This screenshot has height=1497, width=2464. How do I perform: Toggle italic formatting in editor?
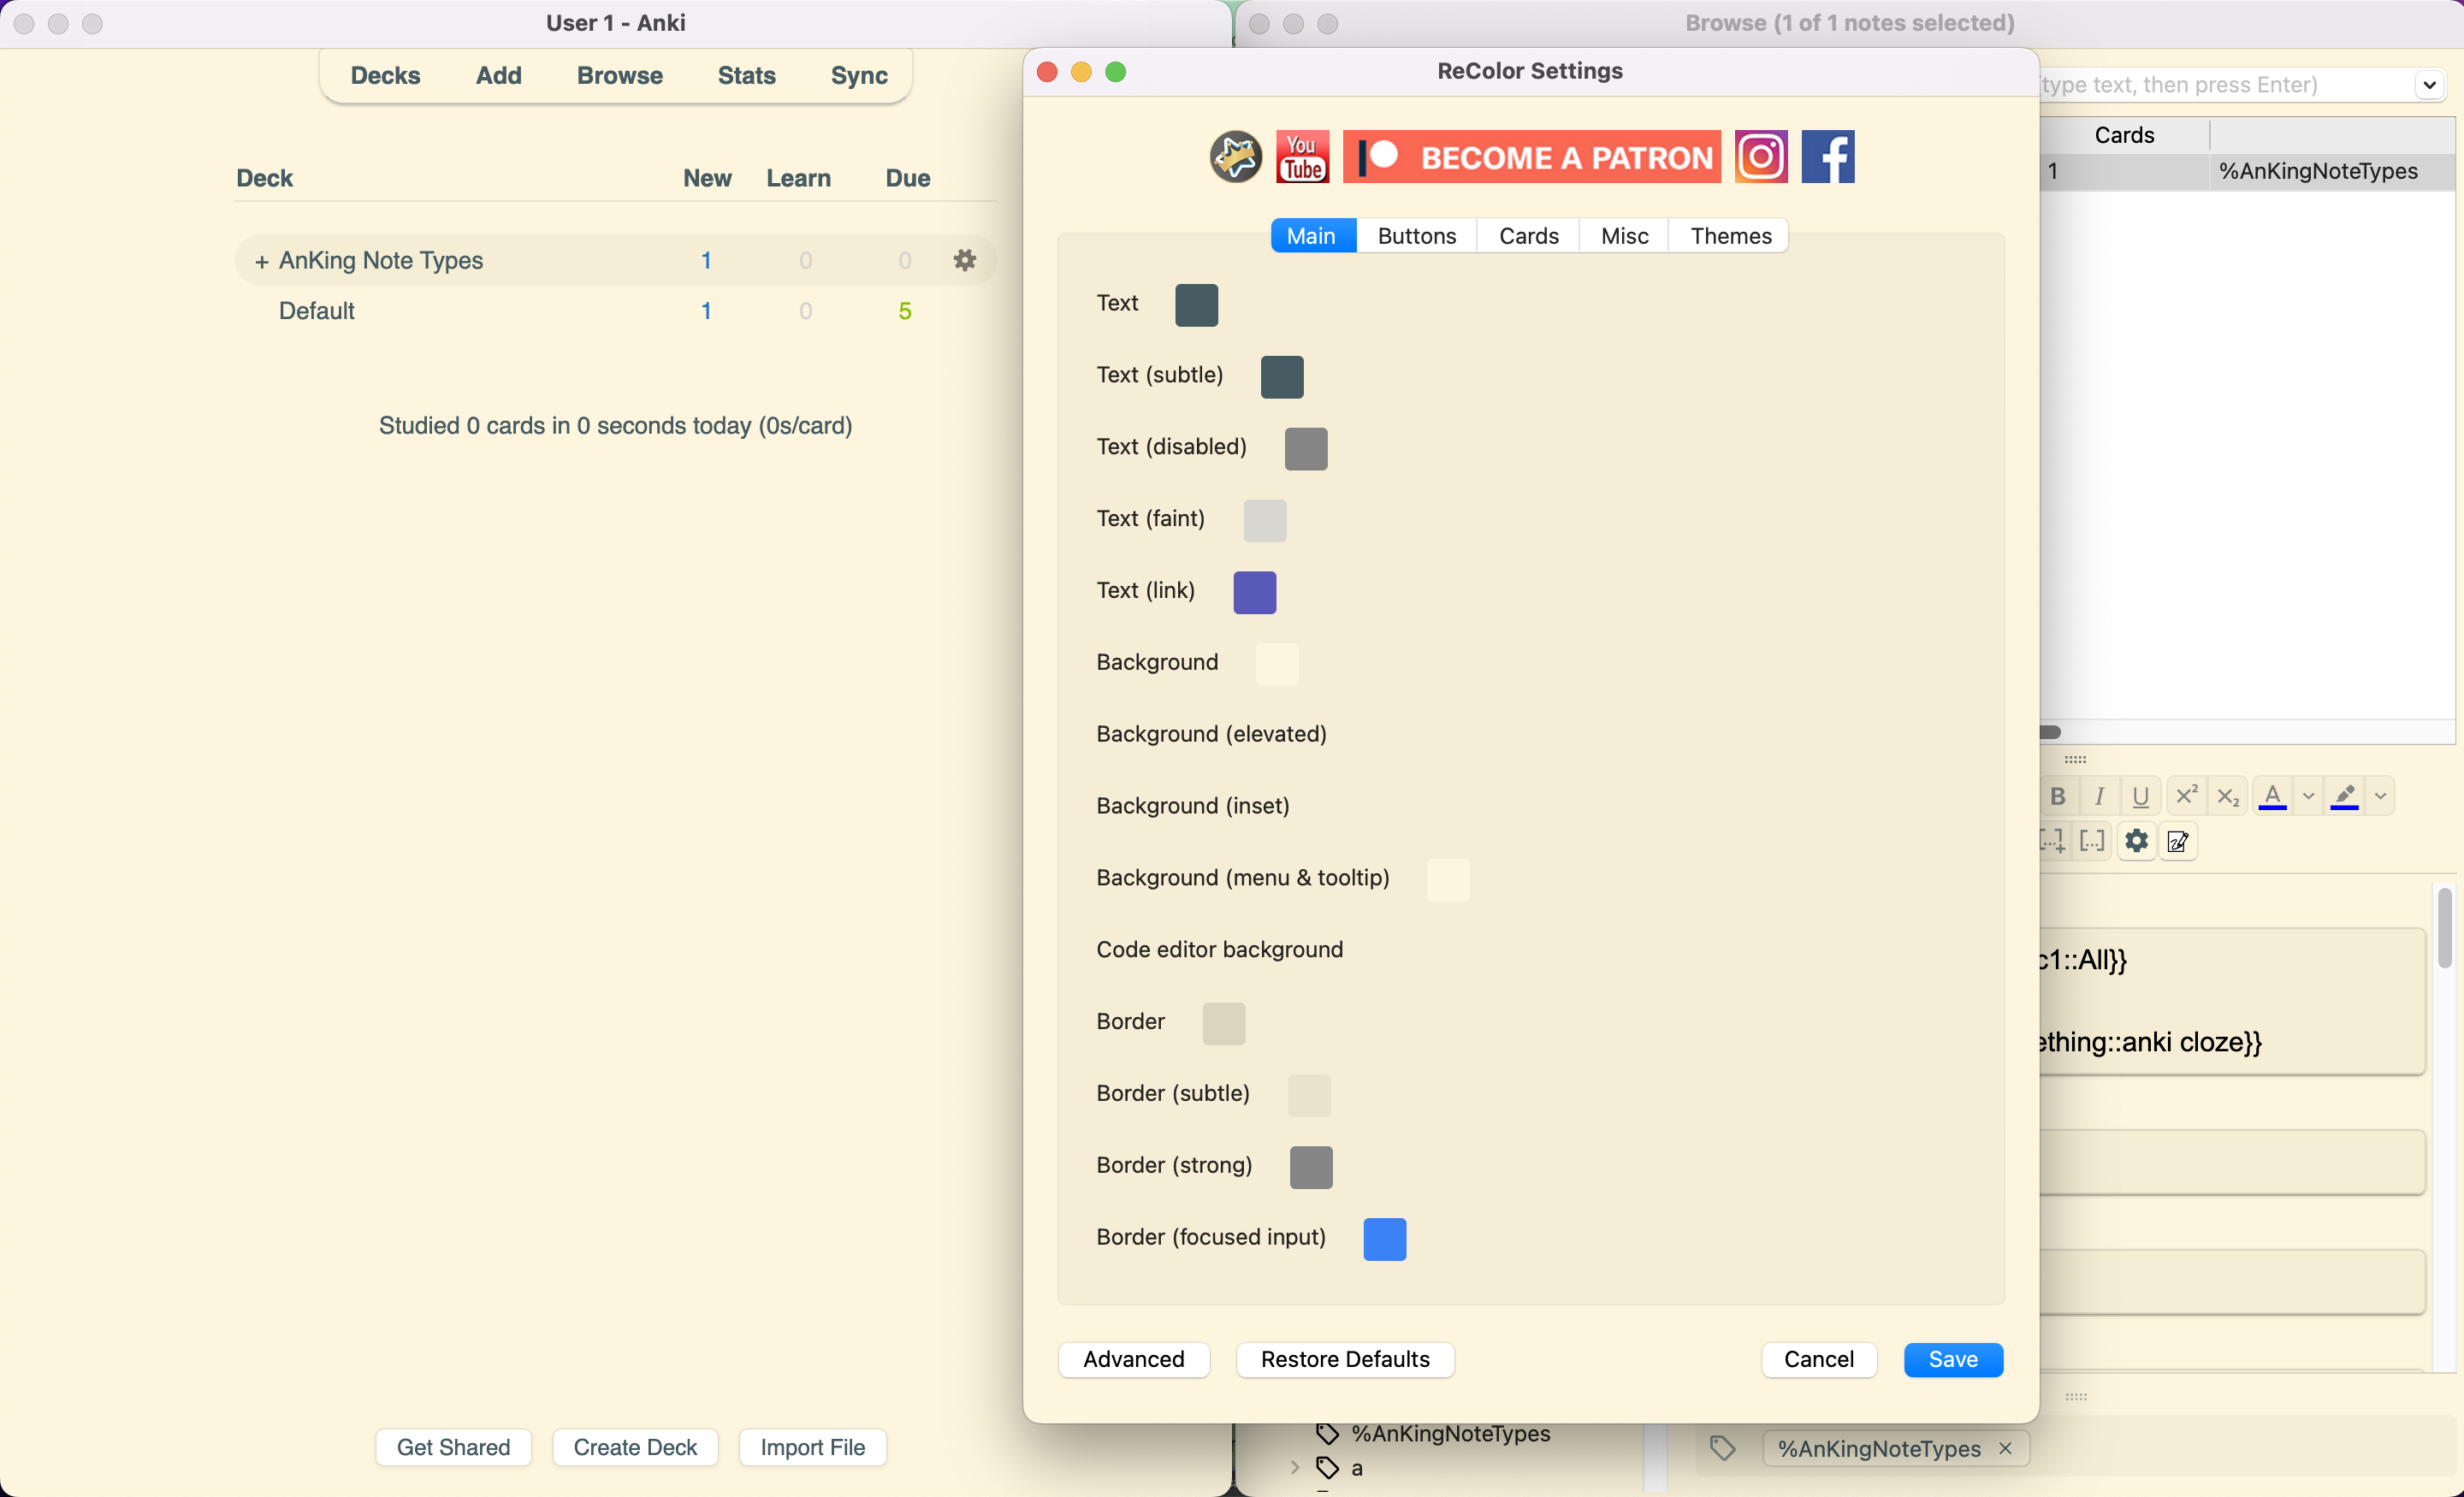2099,796
